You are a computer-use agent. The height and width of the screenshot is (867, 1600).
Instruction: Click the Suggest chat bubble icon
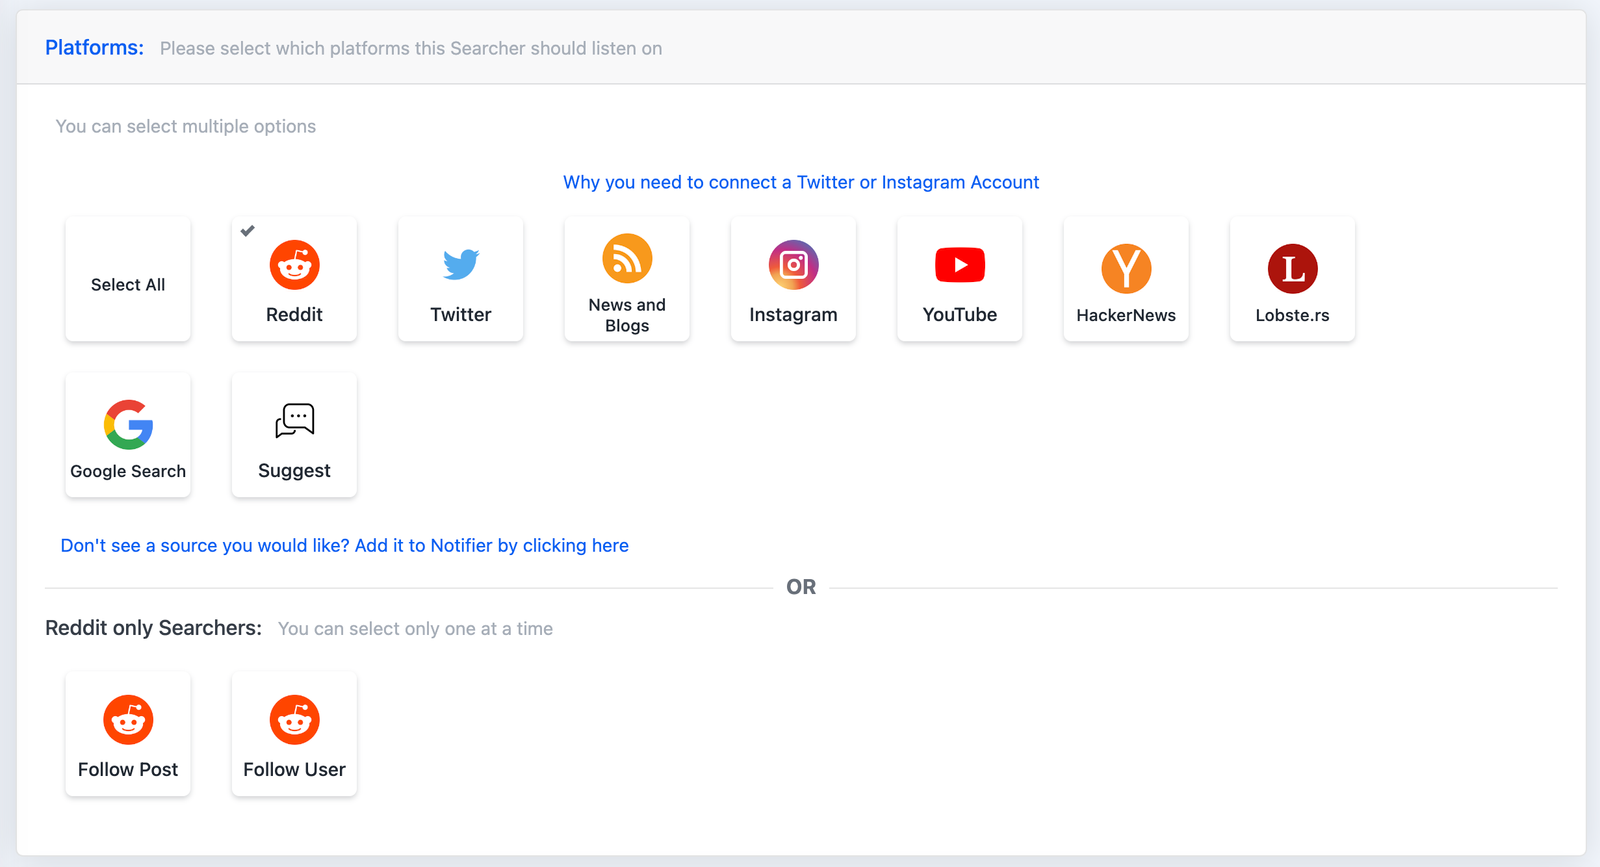click(x=294, y=421)
